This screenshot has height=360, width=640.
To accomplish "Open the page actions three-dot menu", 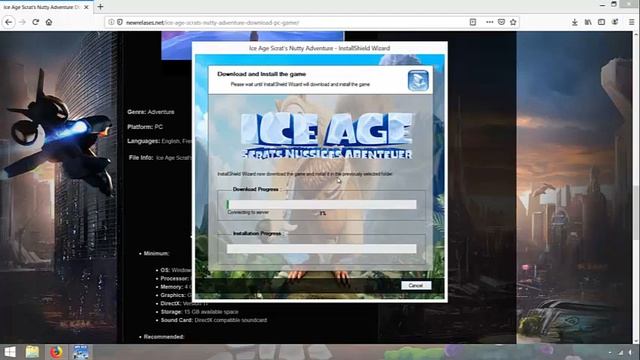I will [x=489, y=22].
